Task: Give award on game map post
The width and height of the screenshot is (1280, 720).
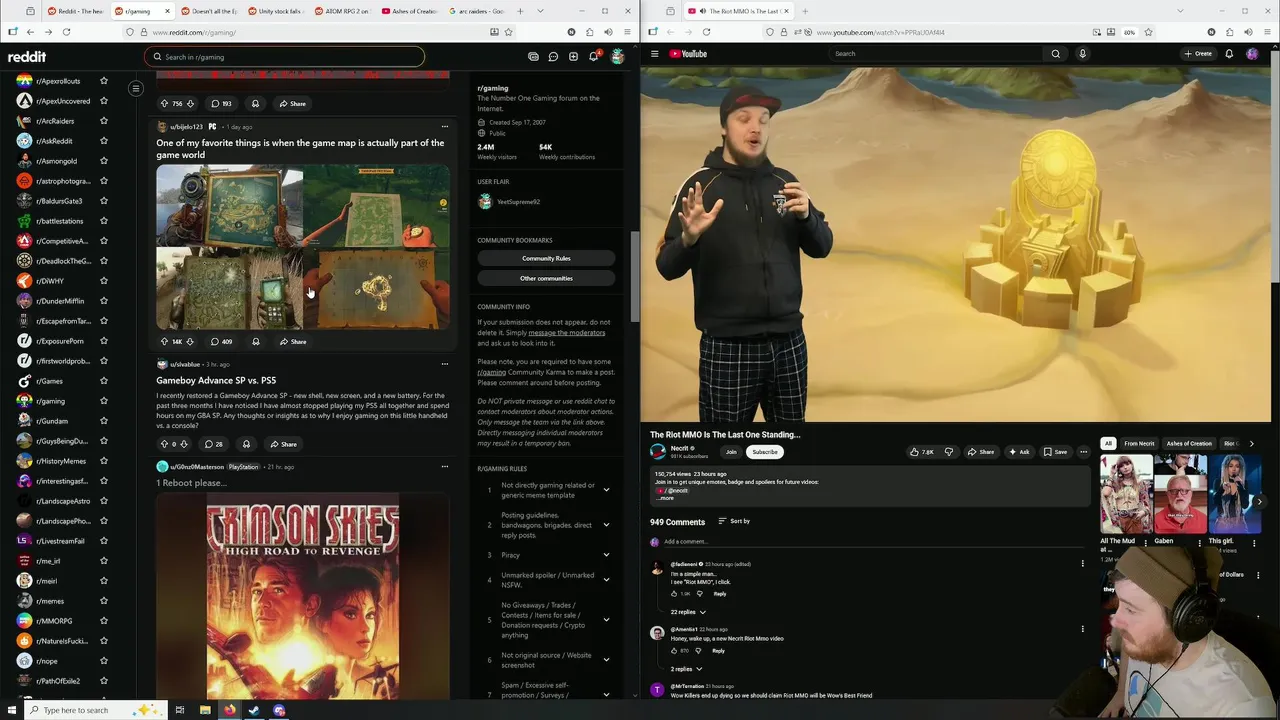Action: click(255, 342)
